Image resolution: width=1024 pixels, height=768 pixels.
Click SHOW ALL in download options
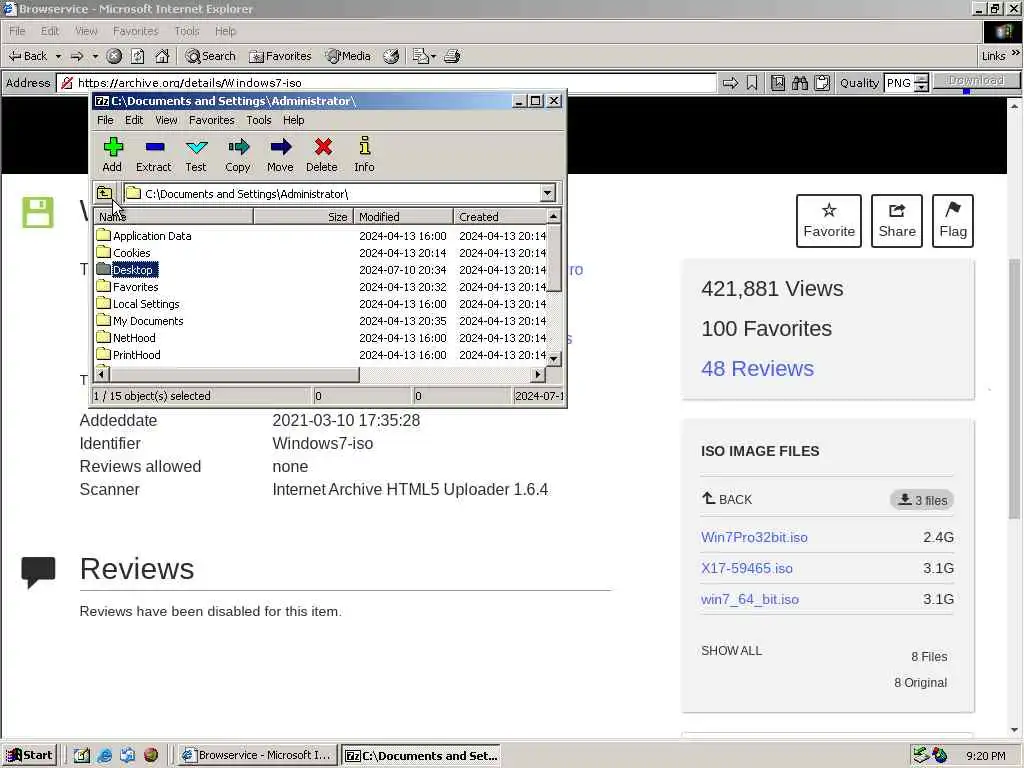(x=731, y=650)
